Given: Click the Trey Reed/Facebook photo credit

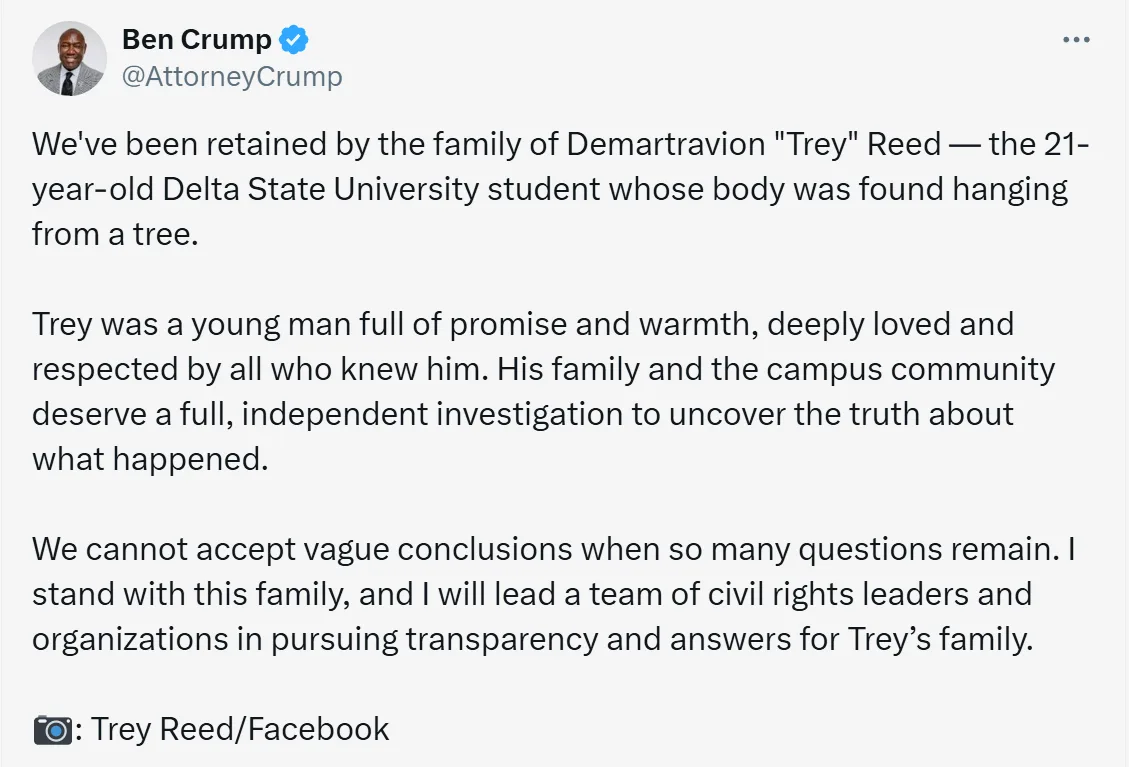Looking at the screenshot, I should [x=240, y=729].
